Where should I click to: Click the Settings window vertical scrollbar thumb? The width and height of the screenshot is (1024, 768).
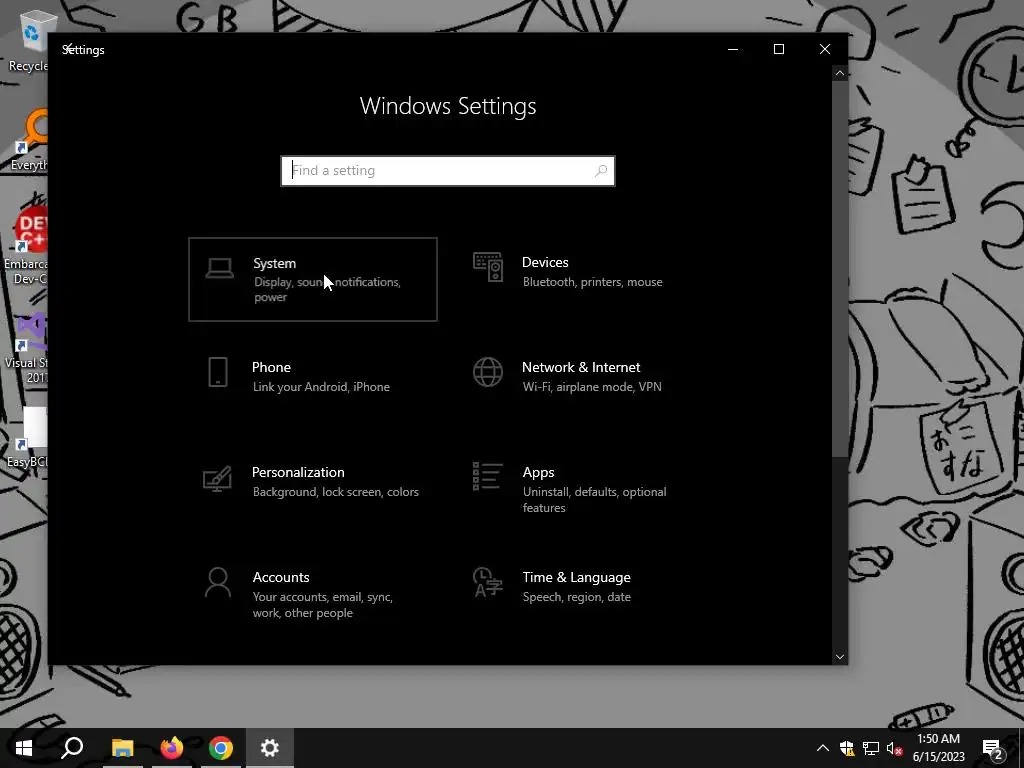pos(840,269)
